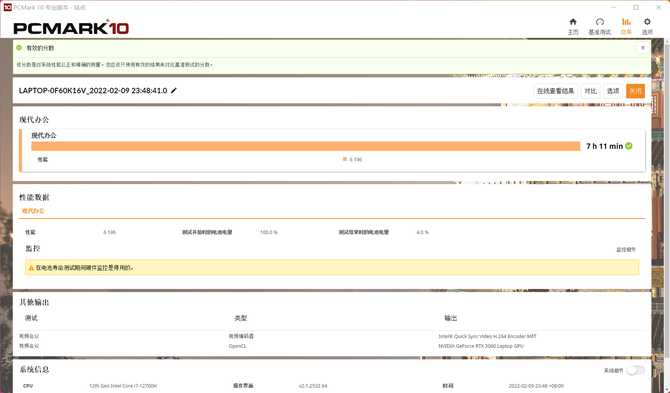Click the orange Close (关闭) button
Image resolution: width=670 pixels, height=393 pixels.
[x=635, y=91]
